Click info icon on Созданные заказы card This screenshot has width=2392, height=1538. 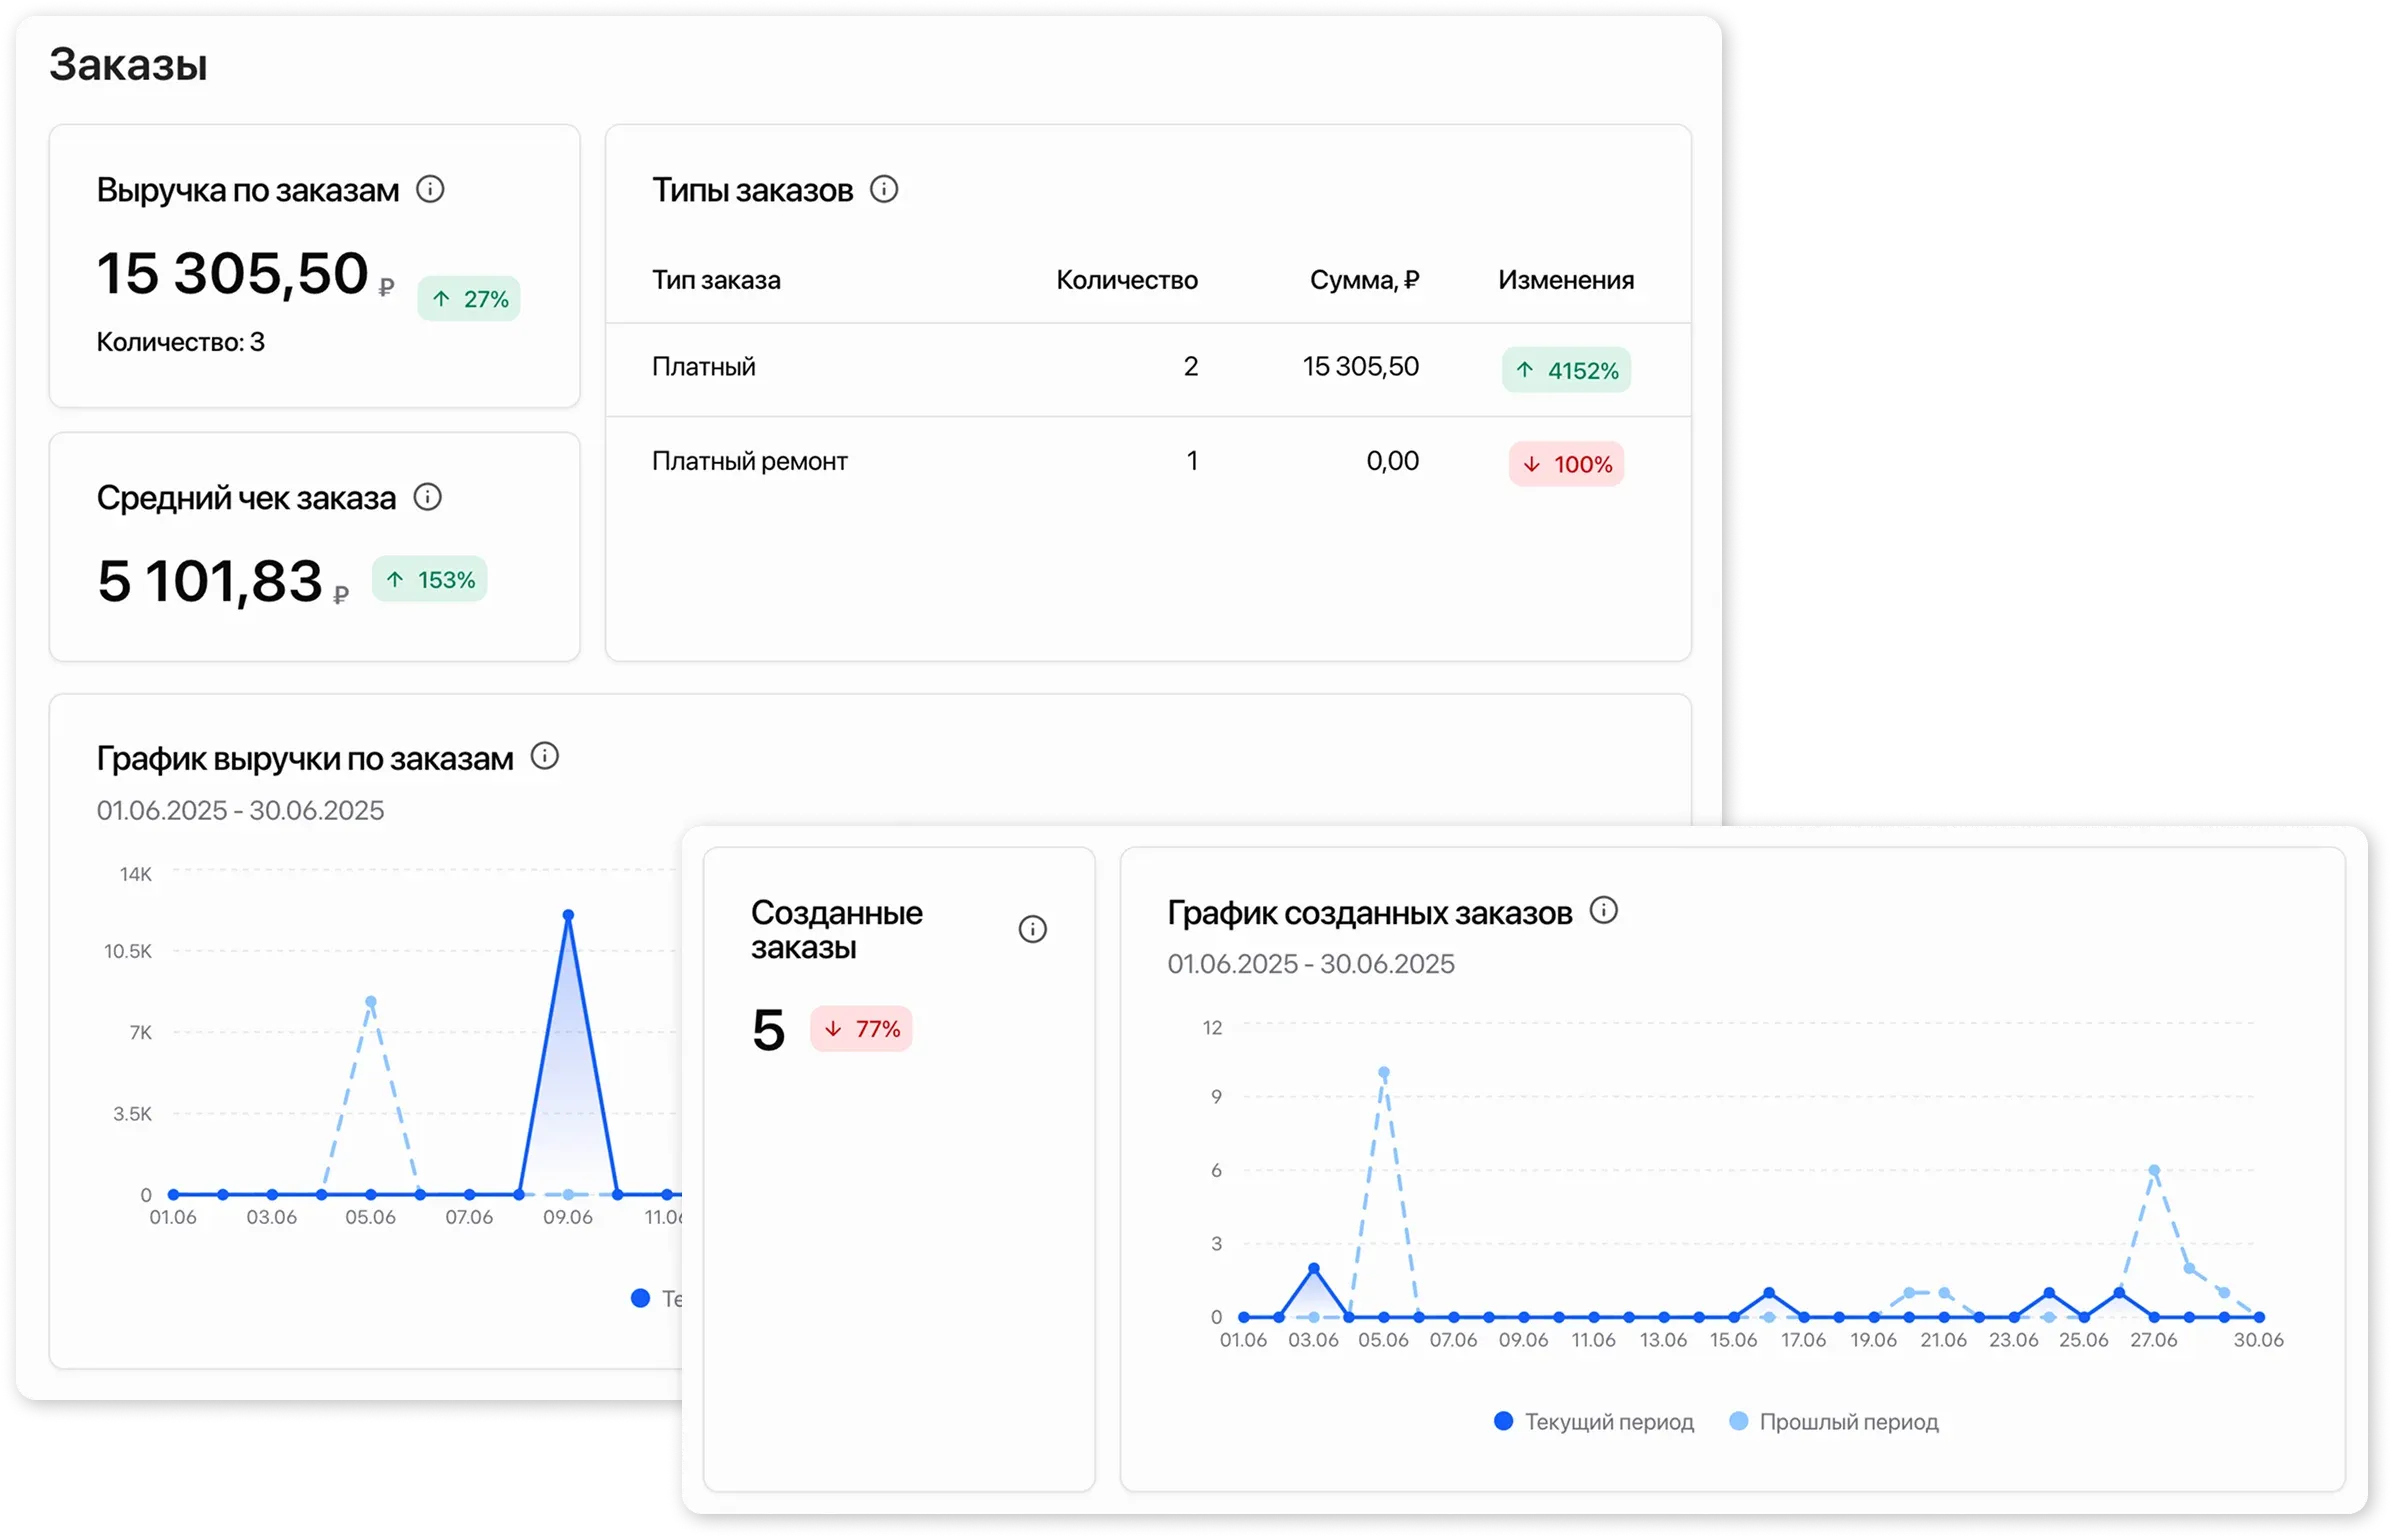[1032, 929]
